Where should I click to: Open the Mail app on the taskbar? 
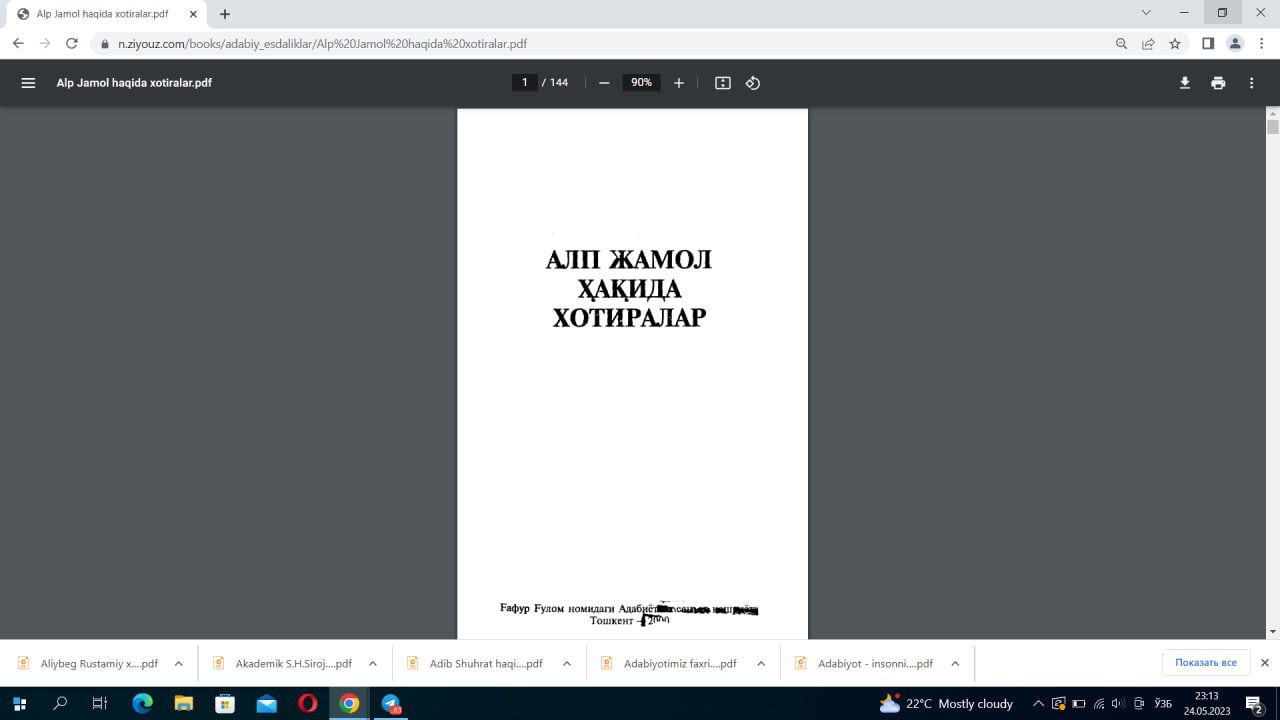(x=266, y=703)
